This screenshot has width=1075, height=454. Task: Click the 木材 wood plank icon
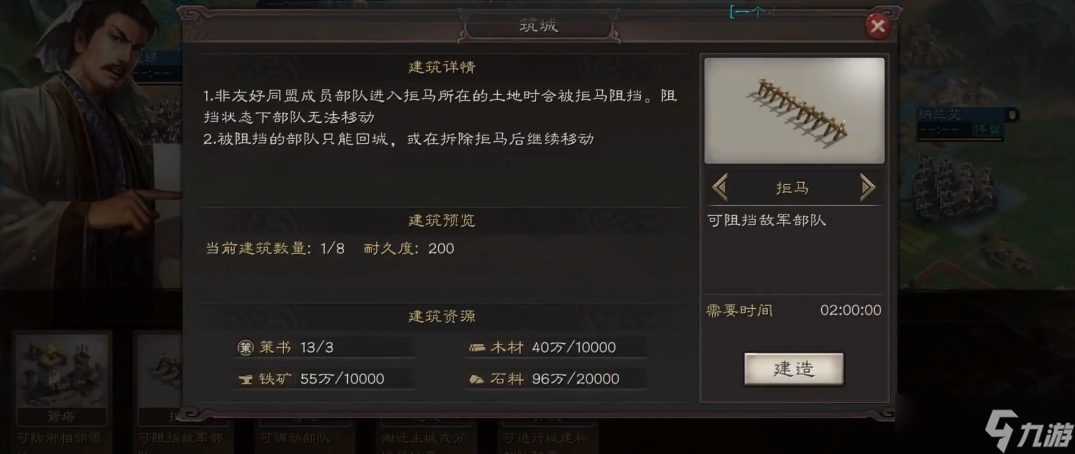click(x=477, y=348)
